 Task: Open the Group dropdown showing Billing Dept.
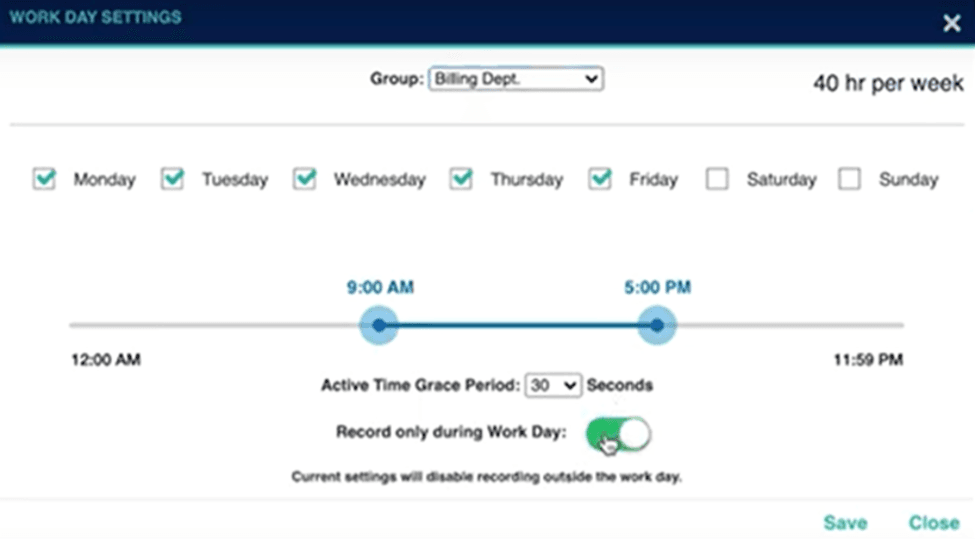click(x=515, y=79)
